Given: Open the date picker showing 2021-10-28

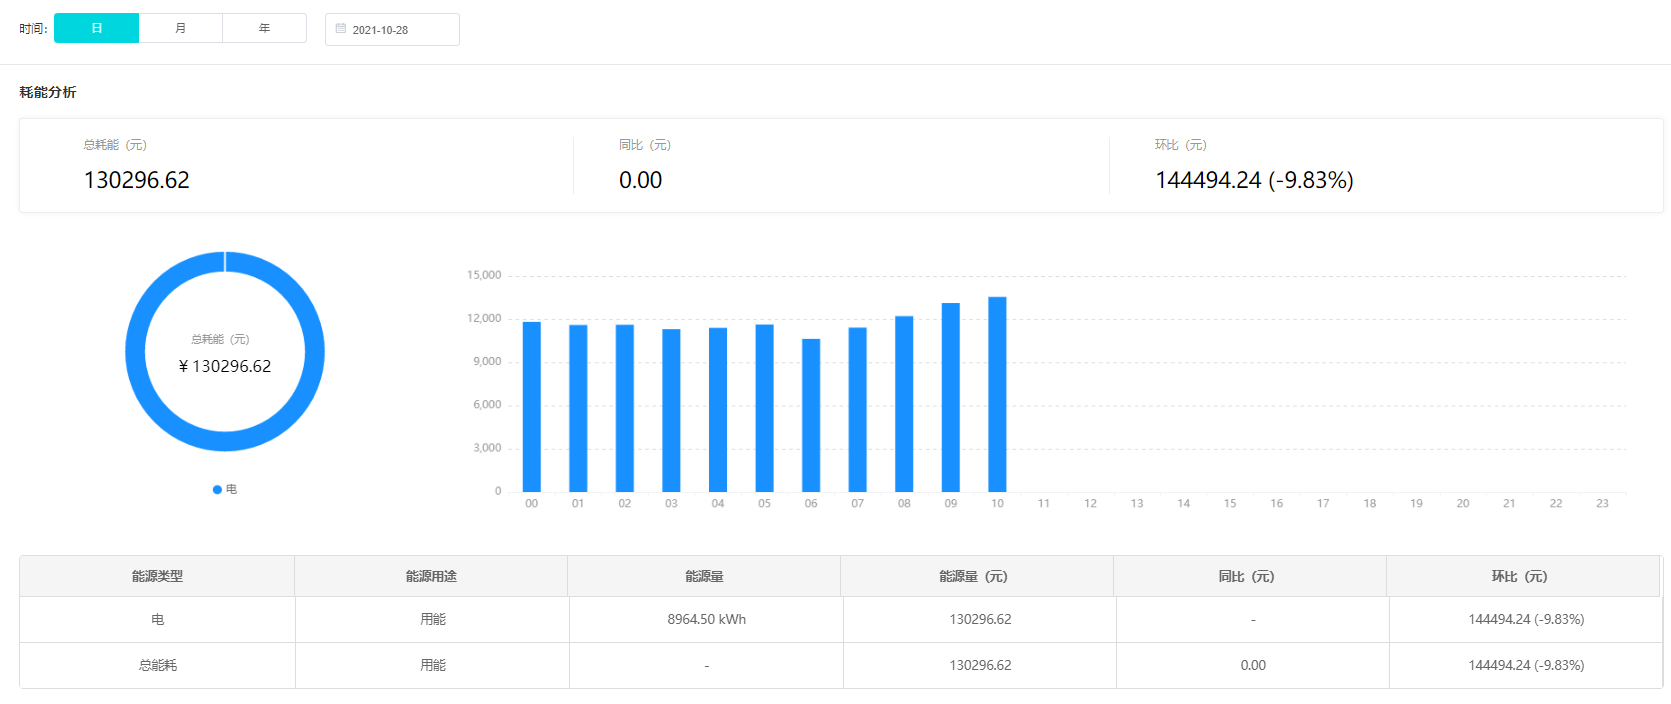Looking at the screenshot, I should 392,30.
